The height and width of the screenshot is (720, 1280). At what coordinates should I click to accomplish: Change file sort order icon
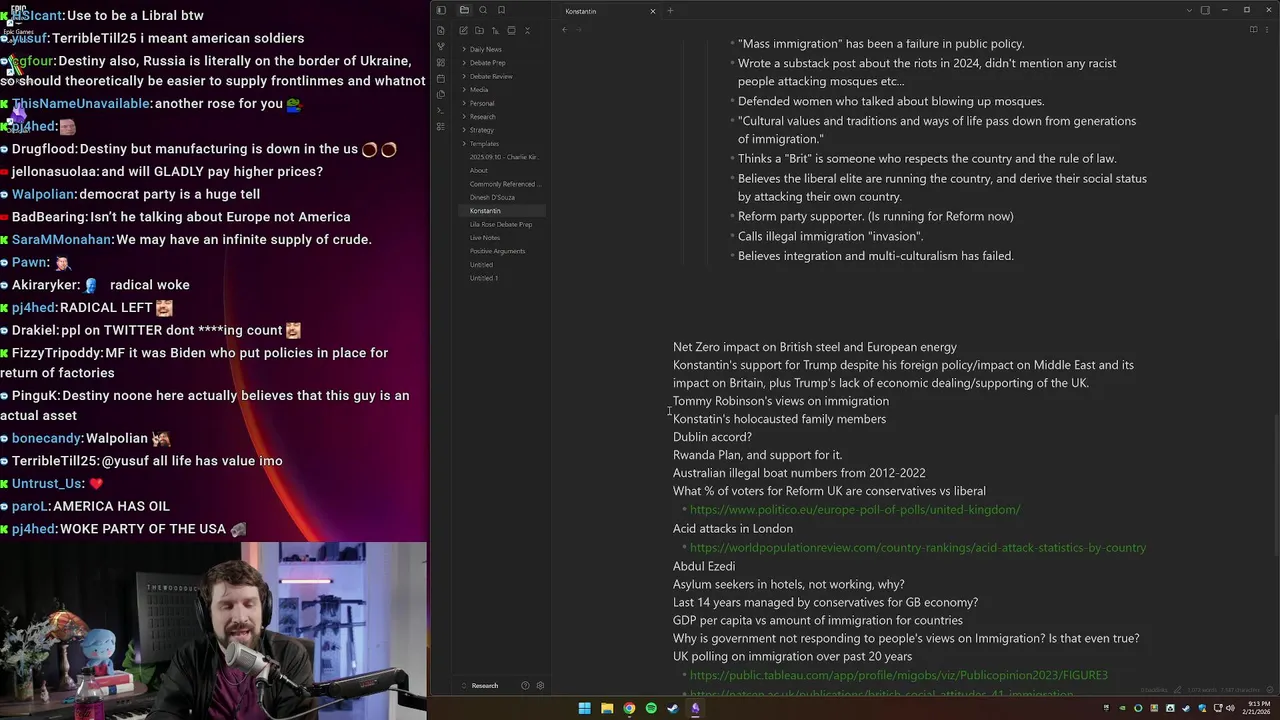click(x=495, y=30)
